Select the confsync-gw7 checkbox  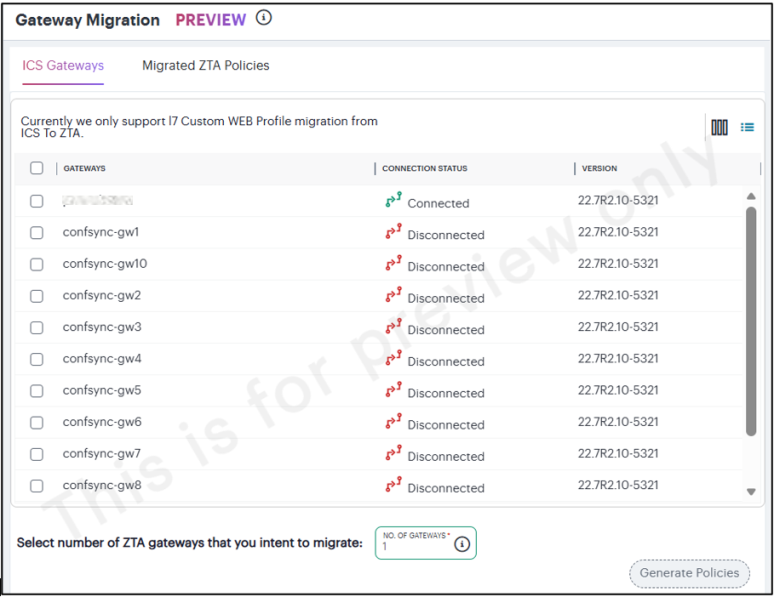[37, 454]
